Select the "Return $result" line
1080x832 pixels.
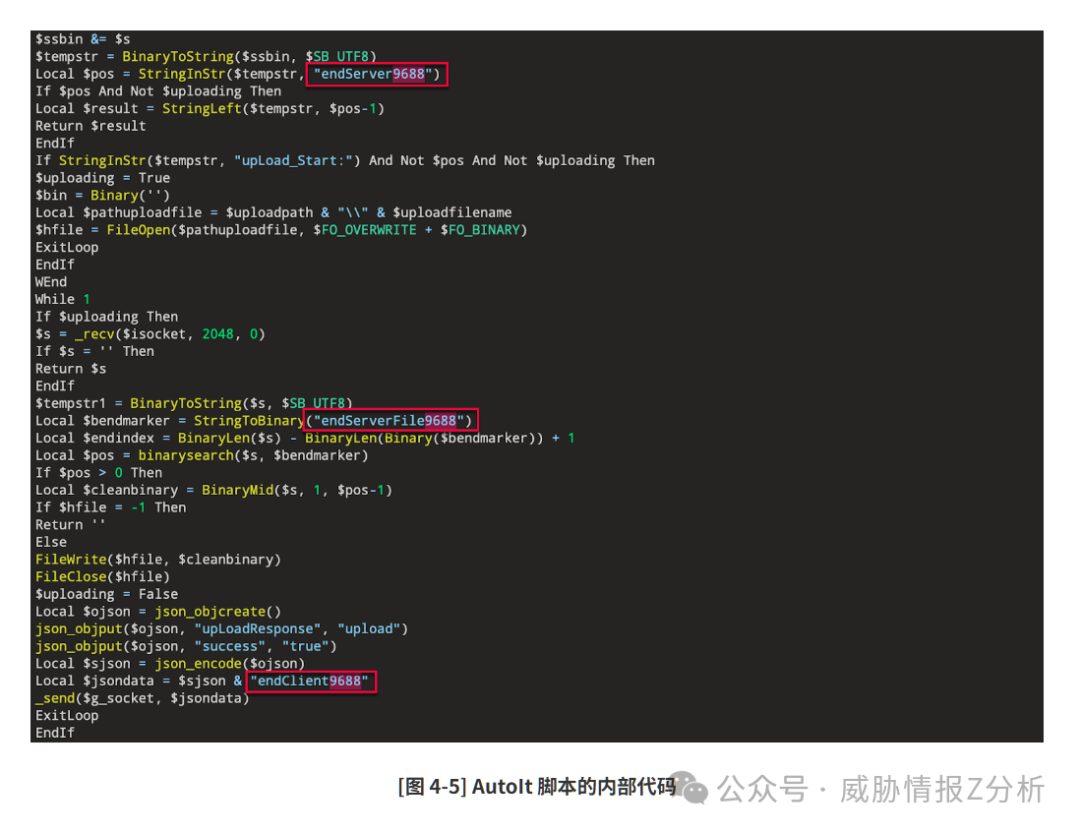[90, 126]
